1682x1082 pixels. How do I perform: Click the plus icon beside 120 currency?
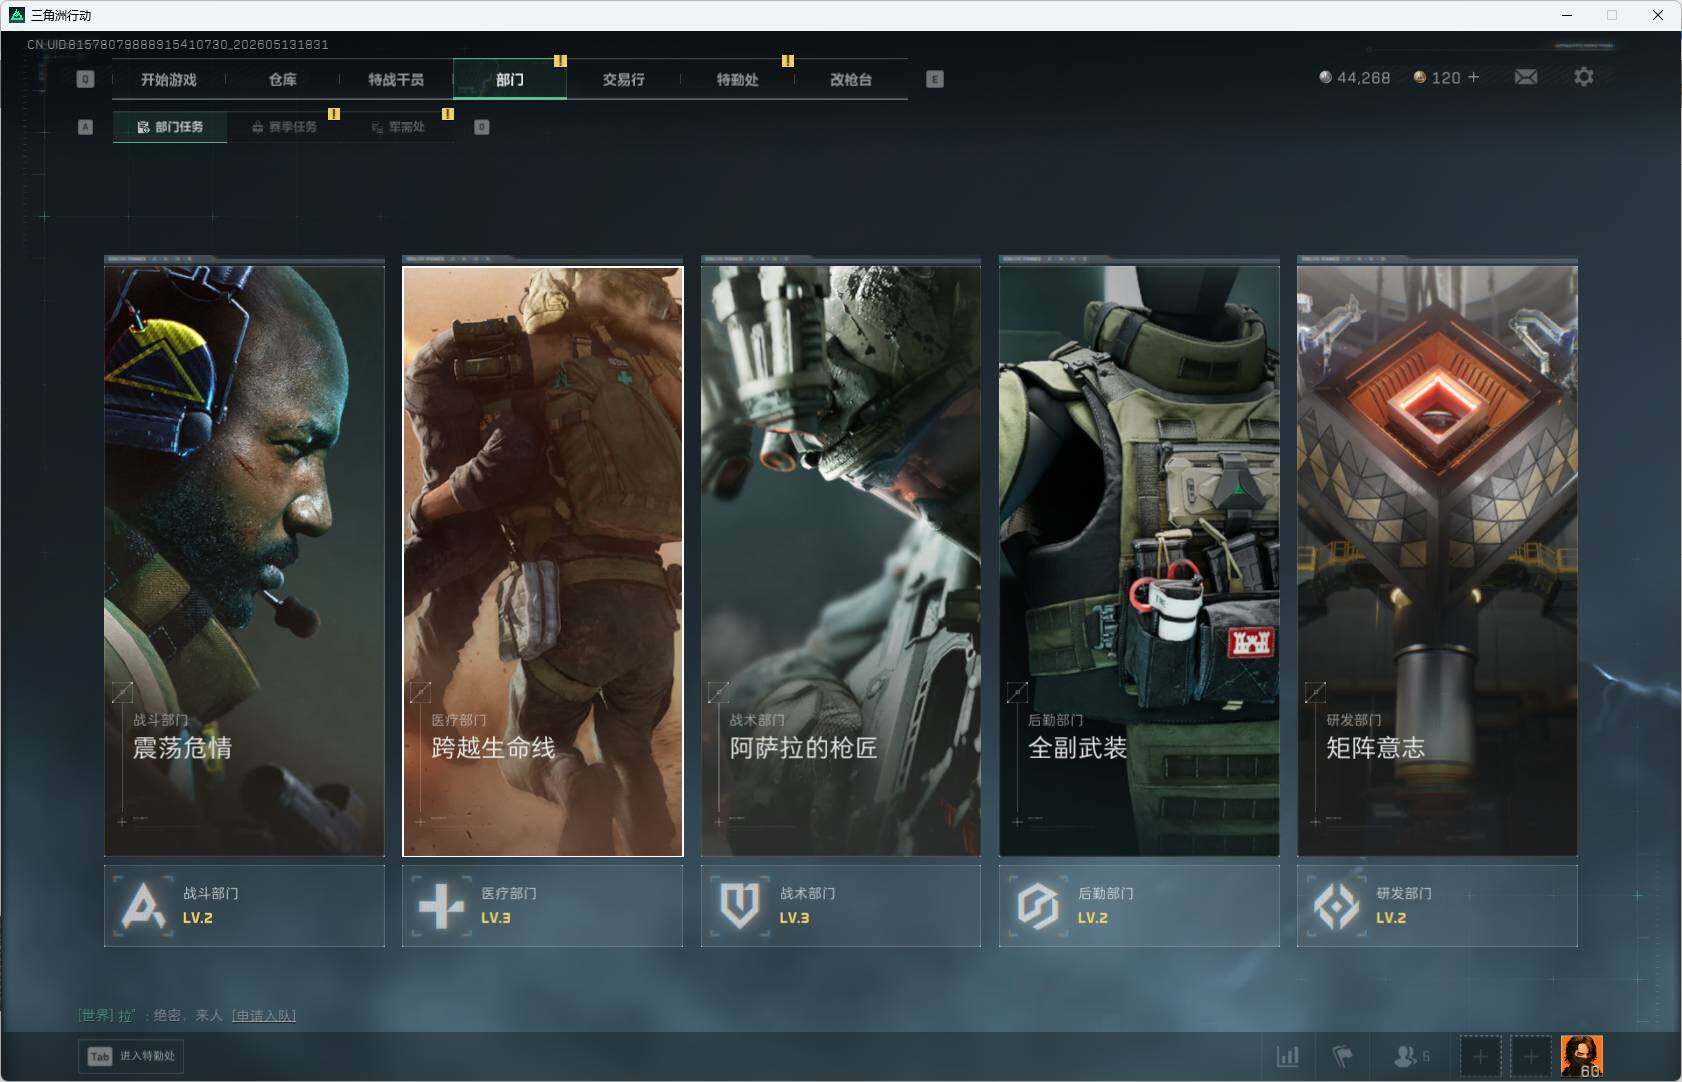pos(1473,77)
